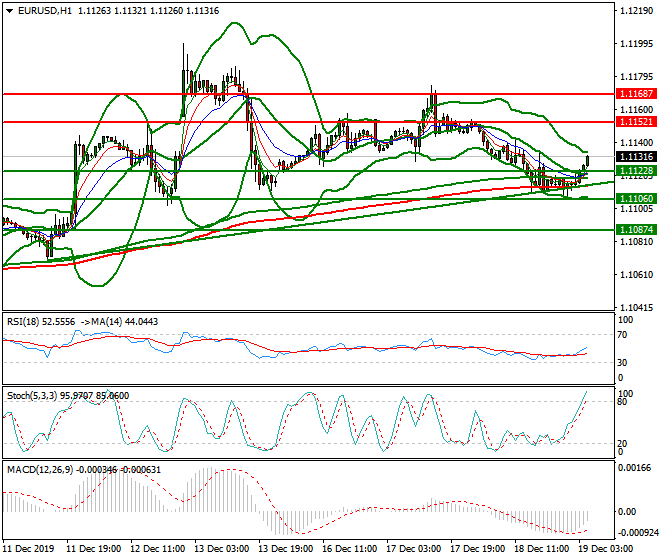Image resolution: width=660 pixels, height=560 pixels.
Task: Select the EURUSD,H1 symbol title
Action: pyautogui.click(x=45, y=11)
